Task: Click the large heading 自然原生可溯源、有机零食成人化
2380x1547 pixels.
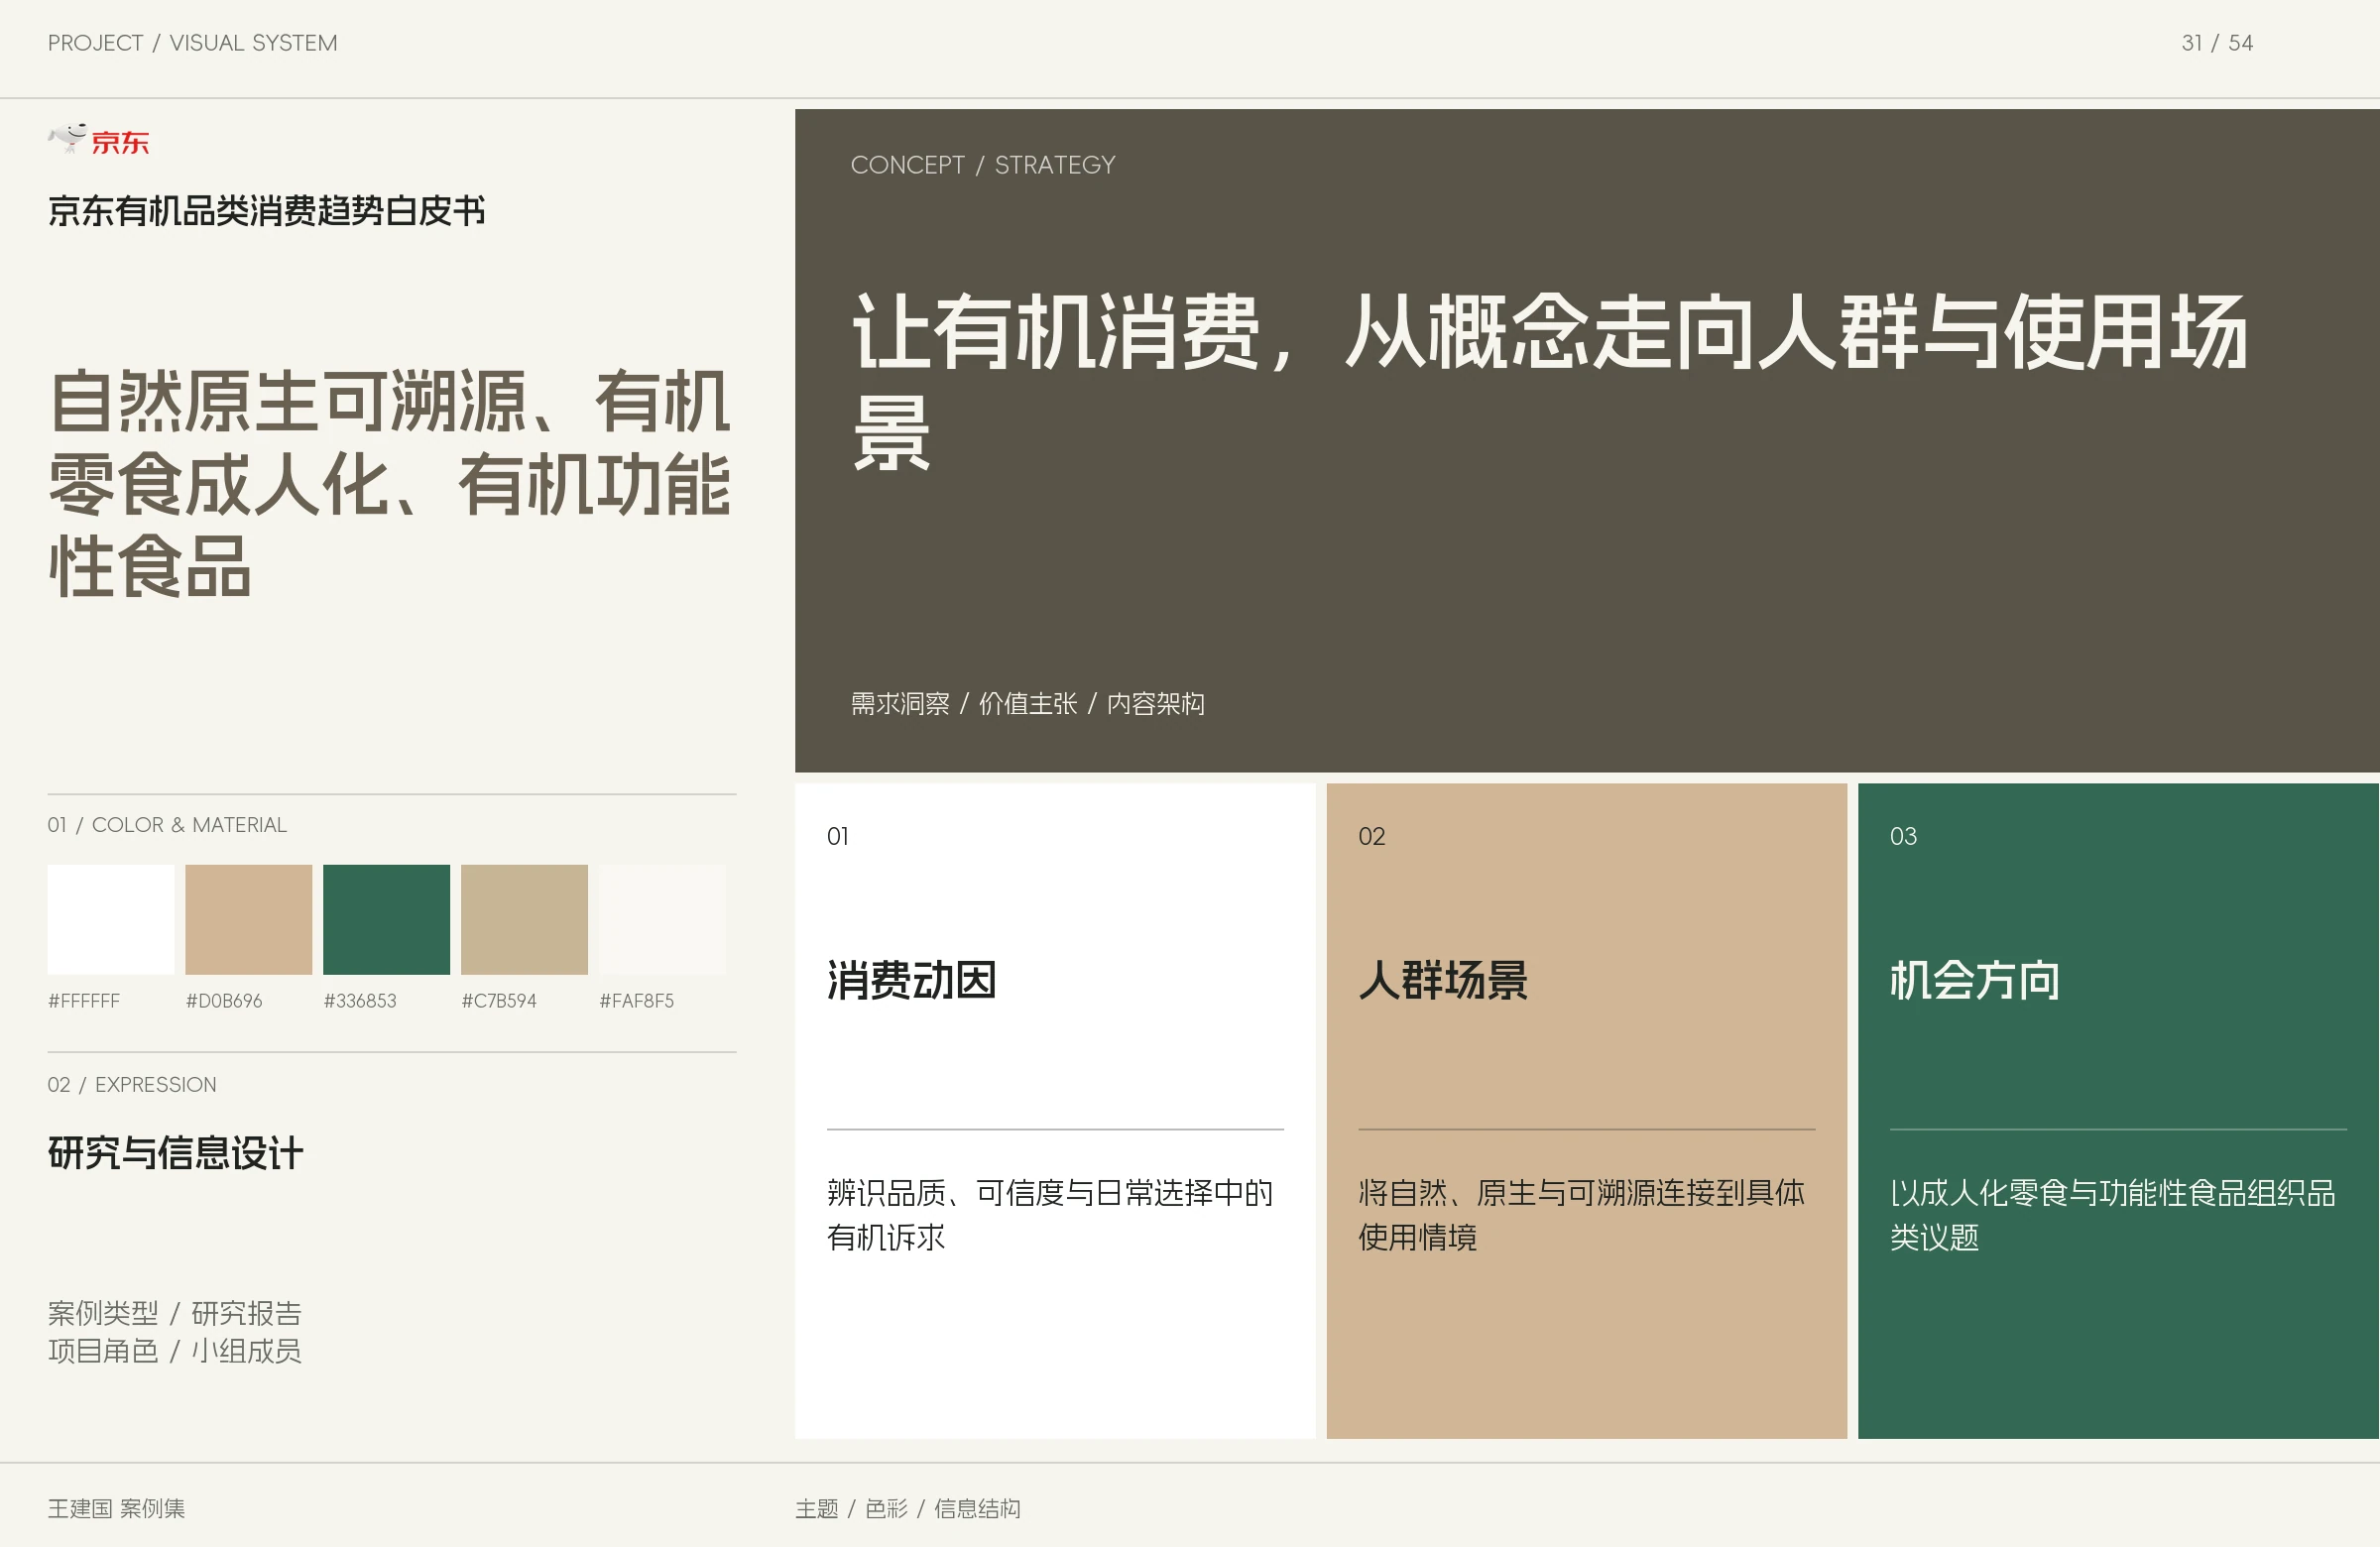Action: [x=390, y=484]
